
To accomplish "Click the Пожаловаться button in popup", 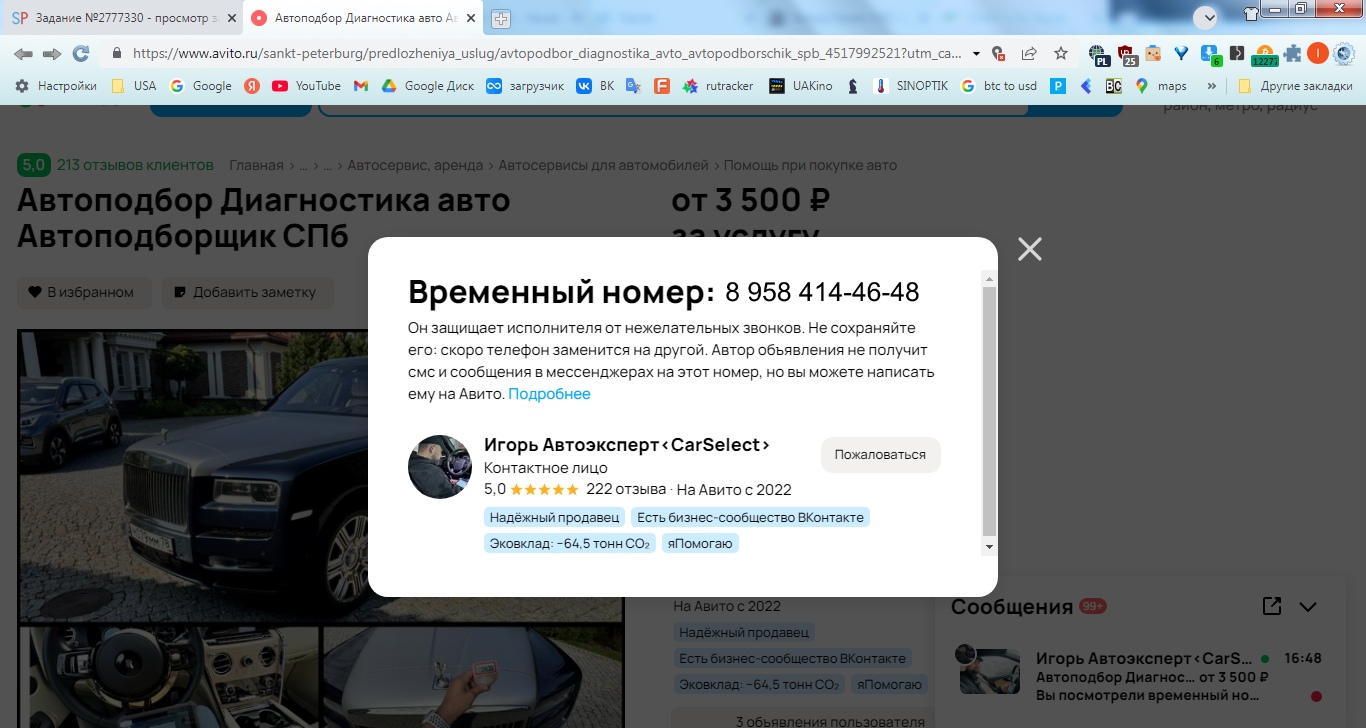I will tap(880, 454).
